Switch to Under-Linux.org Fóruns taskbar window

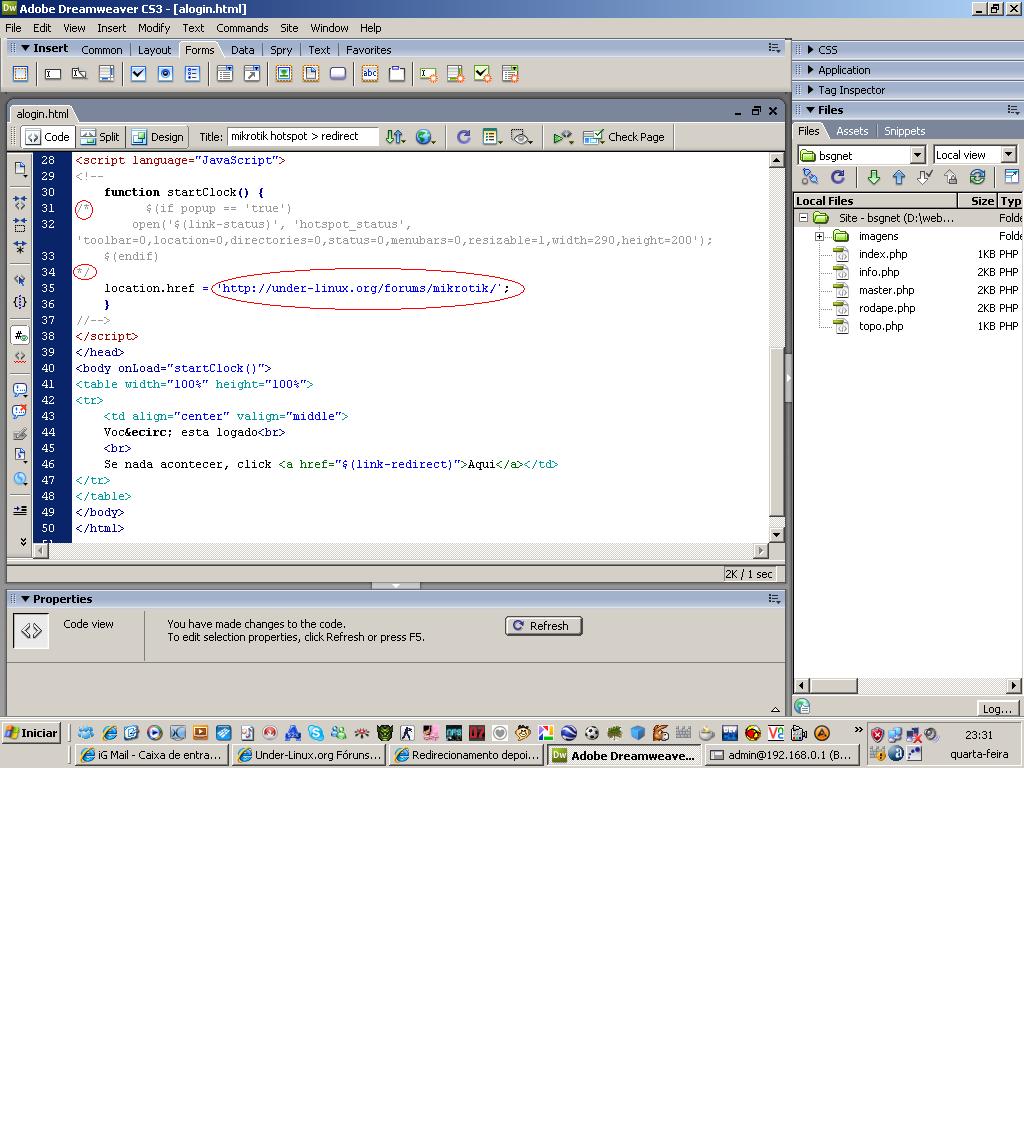pyautogui.click(x=309, y=755)
